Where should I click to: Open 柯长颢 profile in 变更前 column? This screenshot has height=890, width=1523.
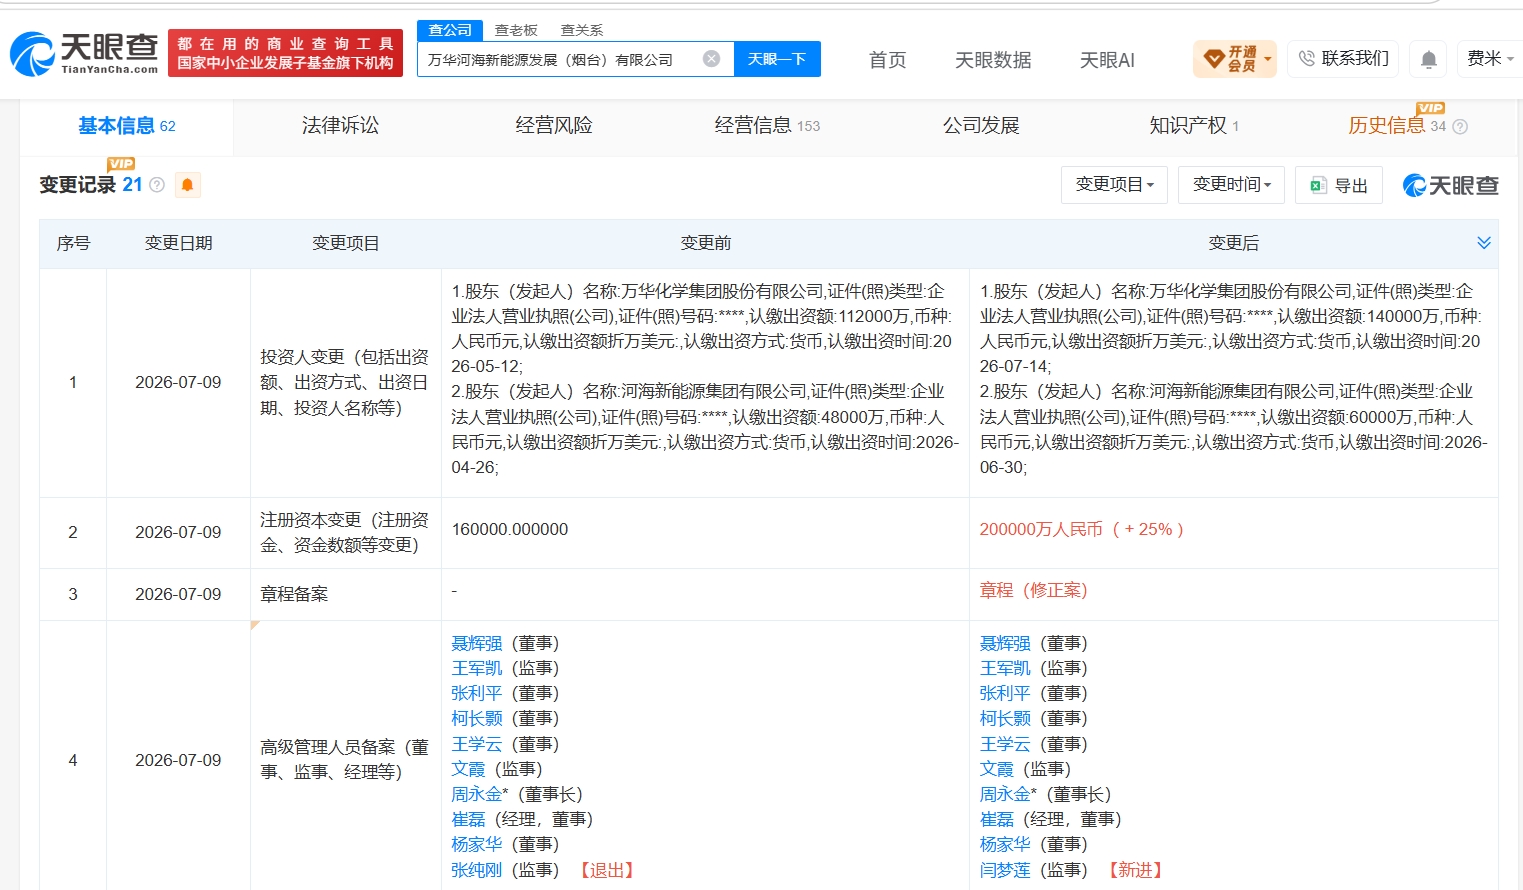(476, 718)
